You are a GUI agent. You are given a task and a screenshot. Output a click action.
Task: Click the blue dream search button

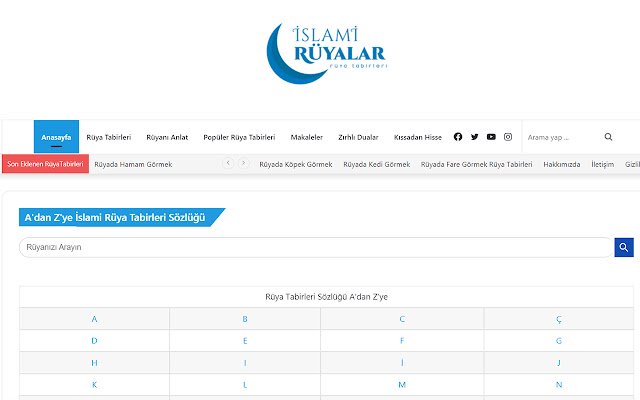(x=624, y=247)
